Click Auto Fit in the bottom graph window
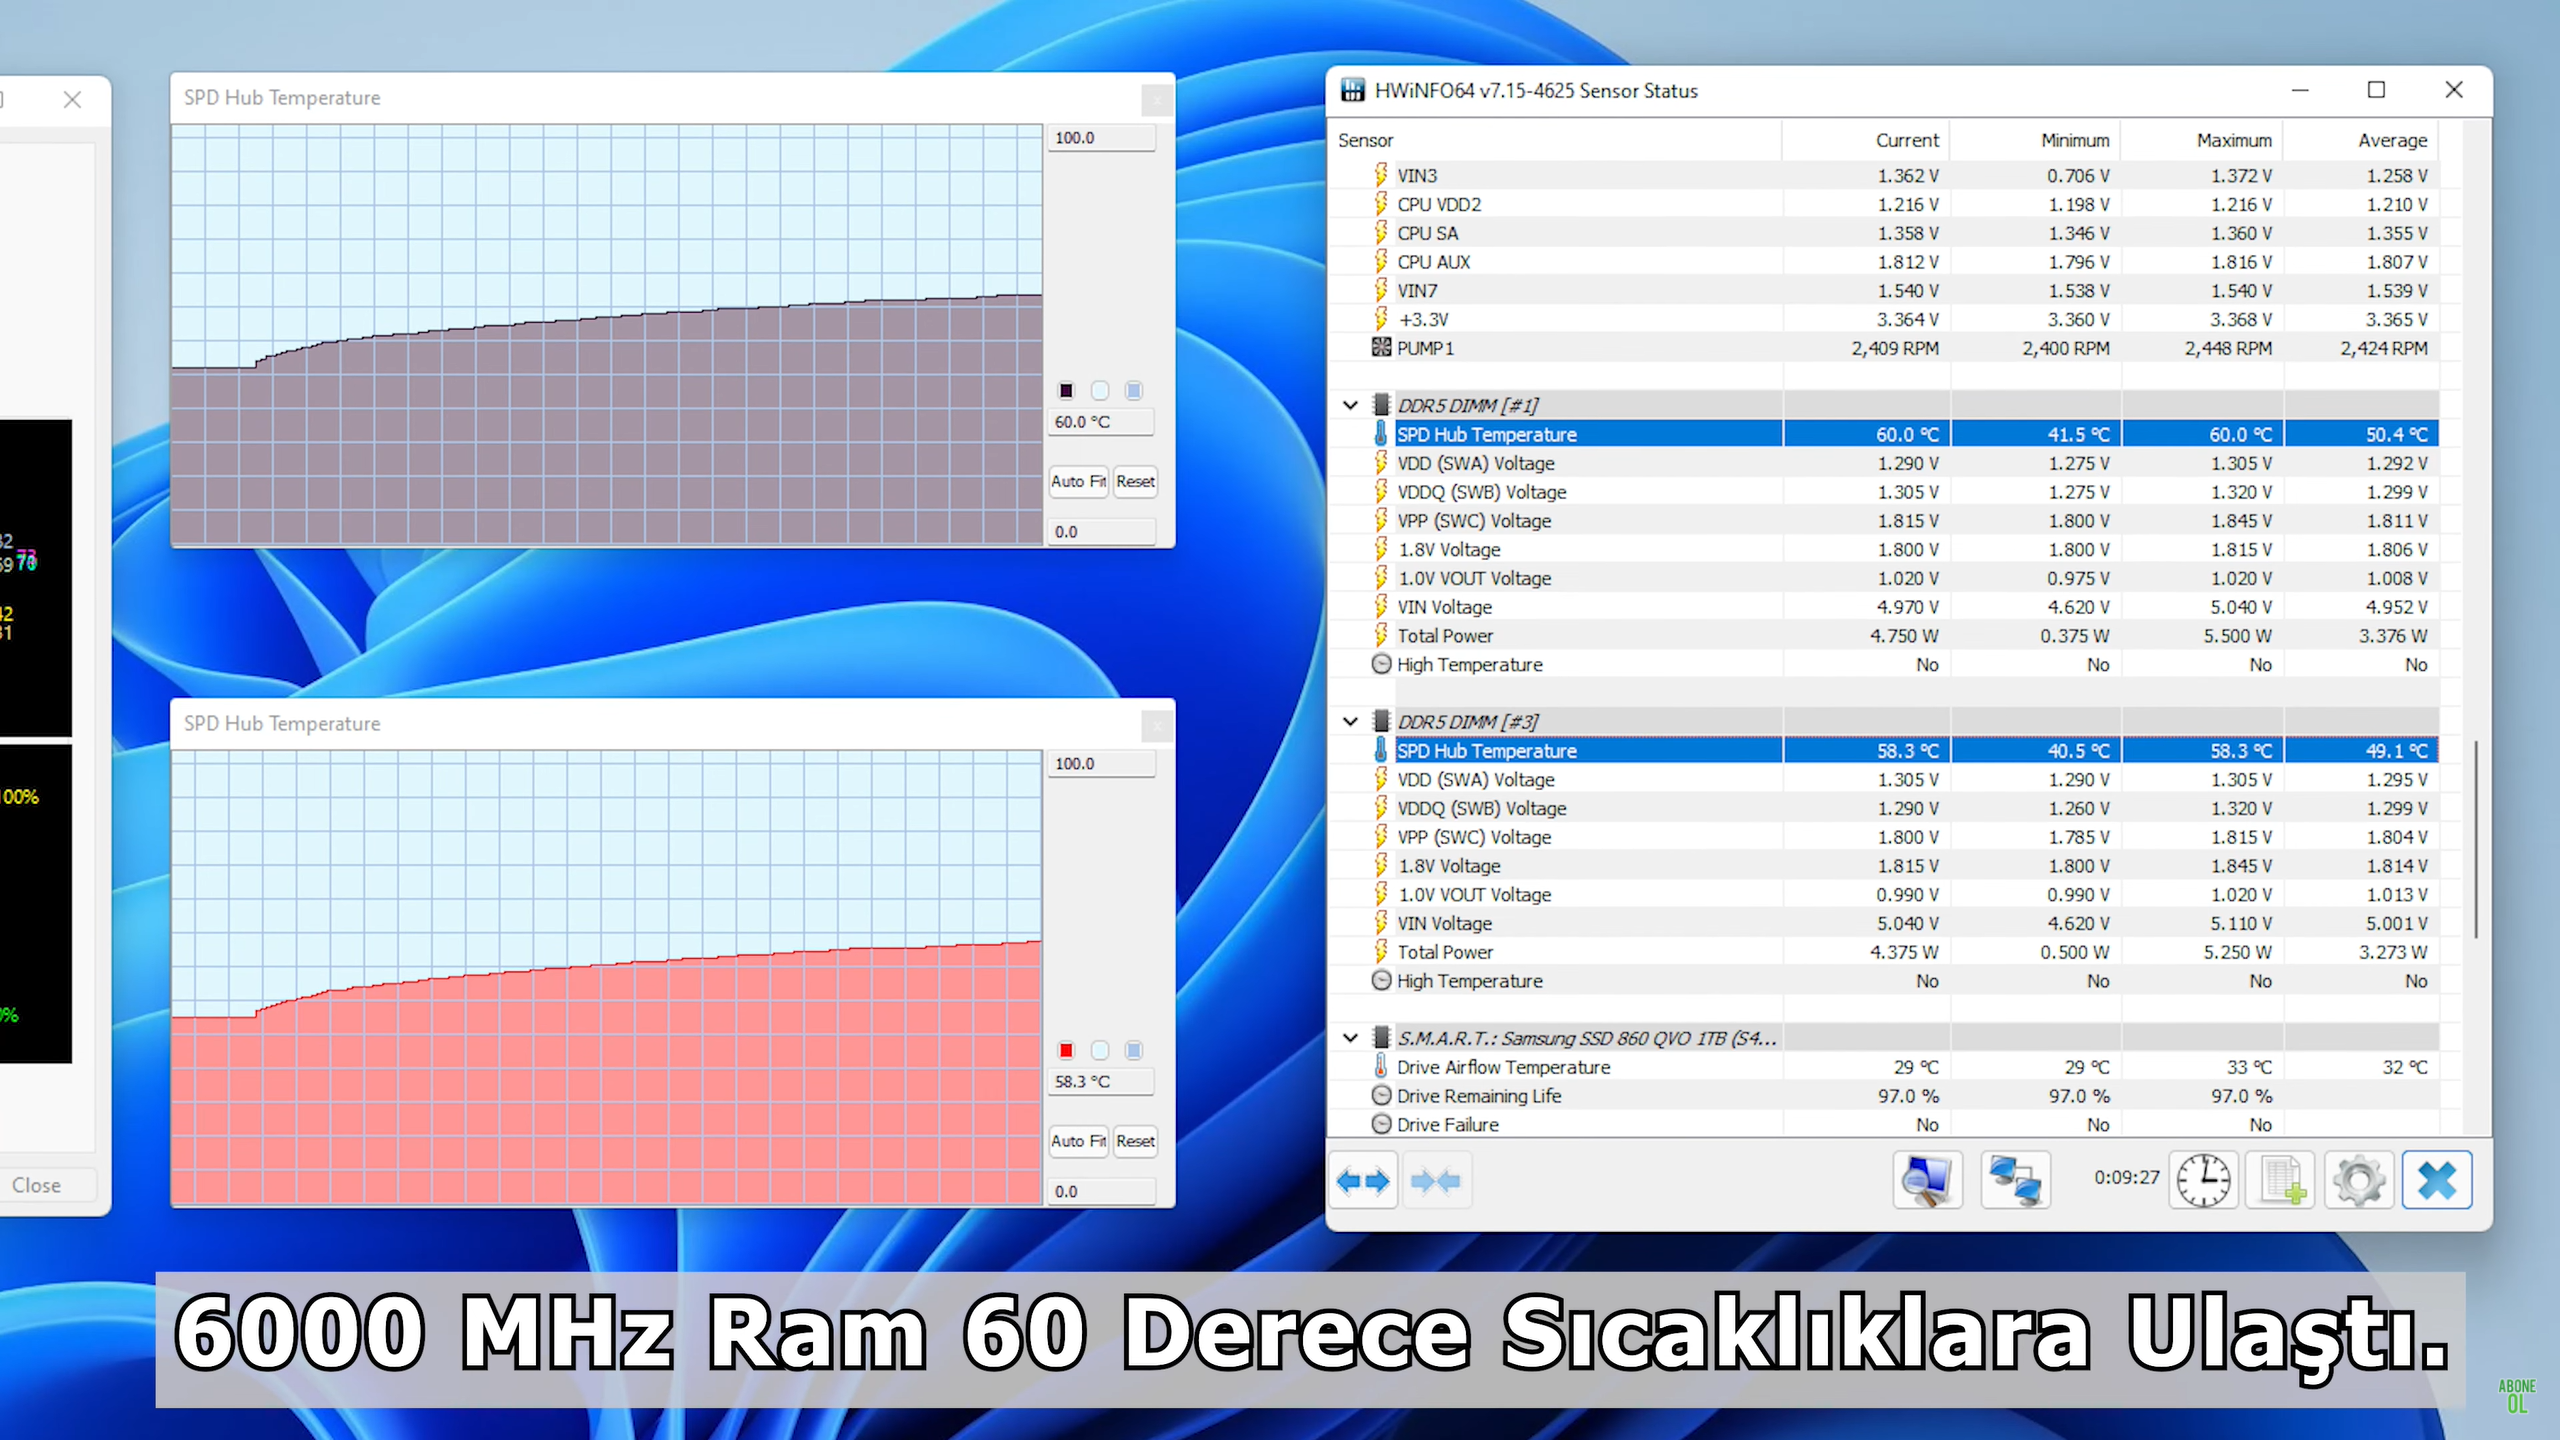2560x1440 pixels. pos(1079,1141)
